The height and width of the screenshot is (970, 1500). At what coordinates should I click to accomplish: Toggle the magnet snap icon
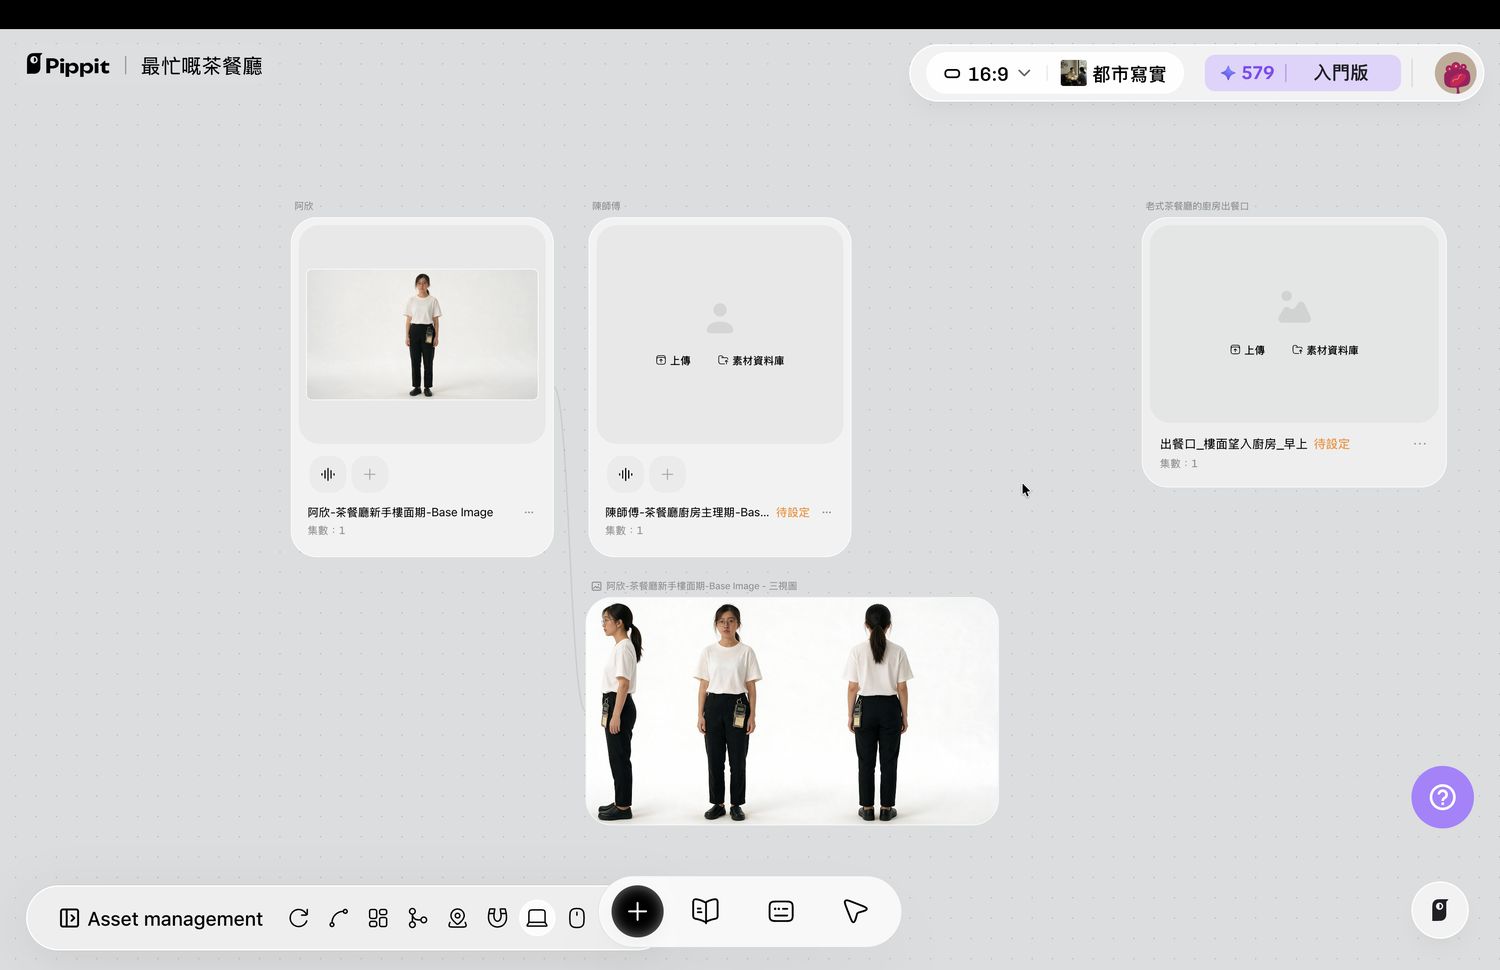(x=497, y=918)
